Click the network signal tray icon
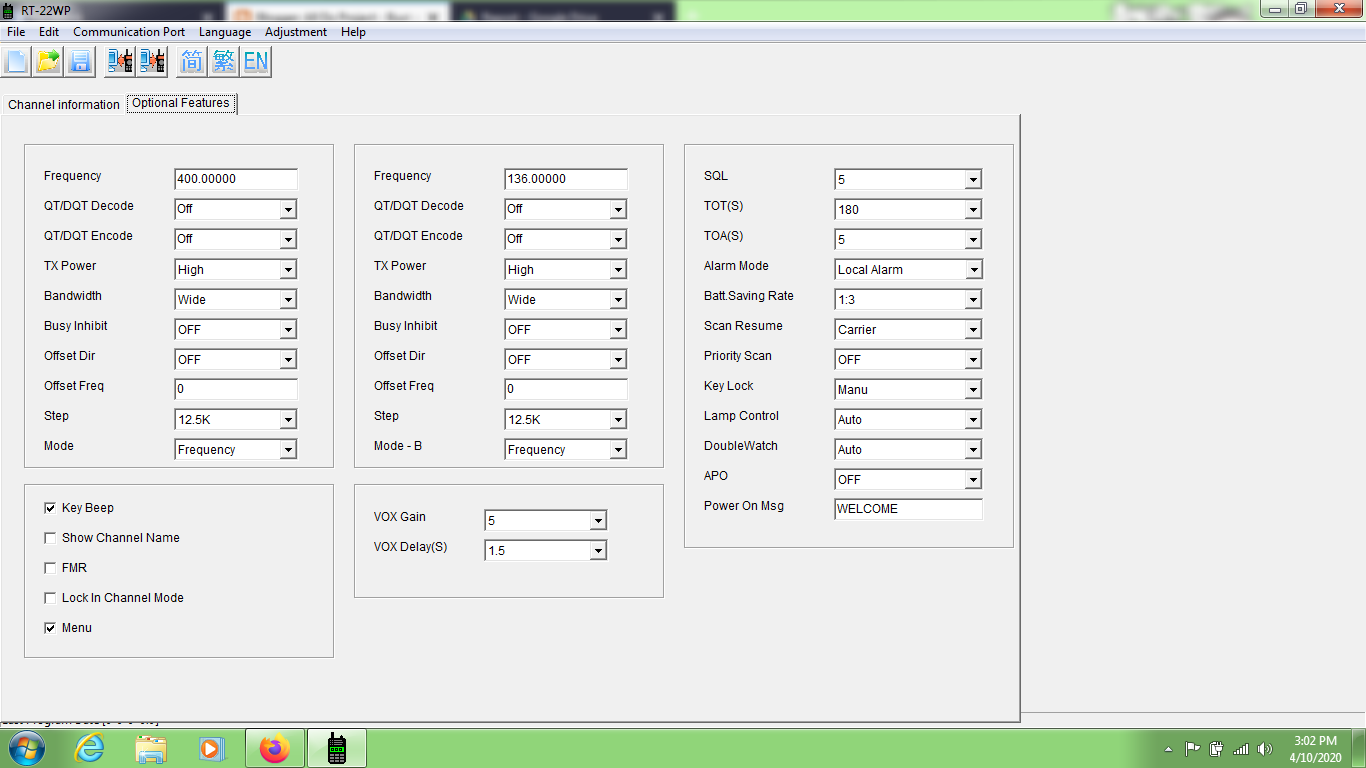 tap(1241, 748)
